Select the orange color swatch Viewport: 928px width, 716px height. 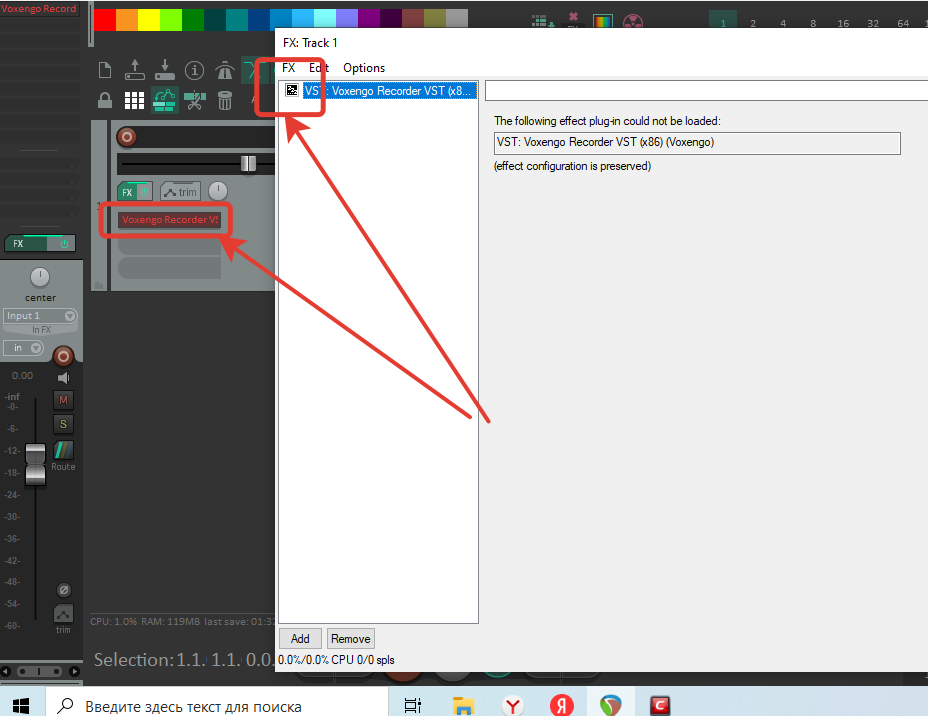127,20
